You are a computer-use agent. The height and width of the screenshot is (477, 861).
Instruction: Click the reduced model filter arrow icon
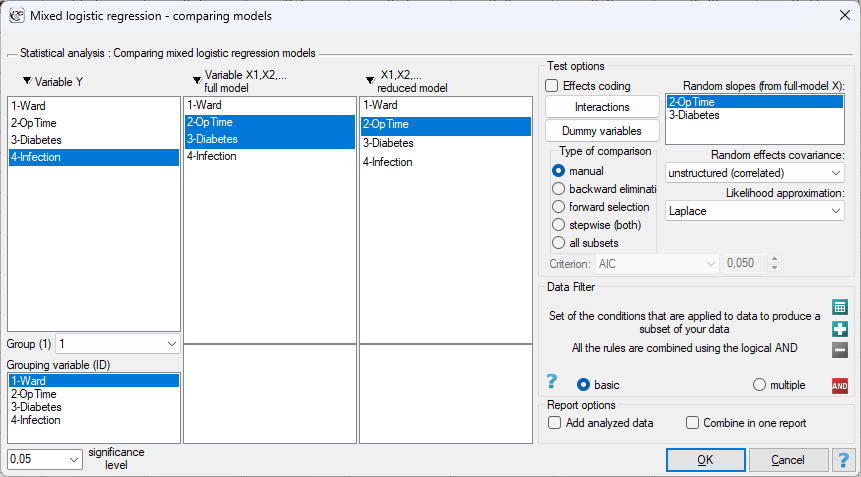pos(370,81)
